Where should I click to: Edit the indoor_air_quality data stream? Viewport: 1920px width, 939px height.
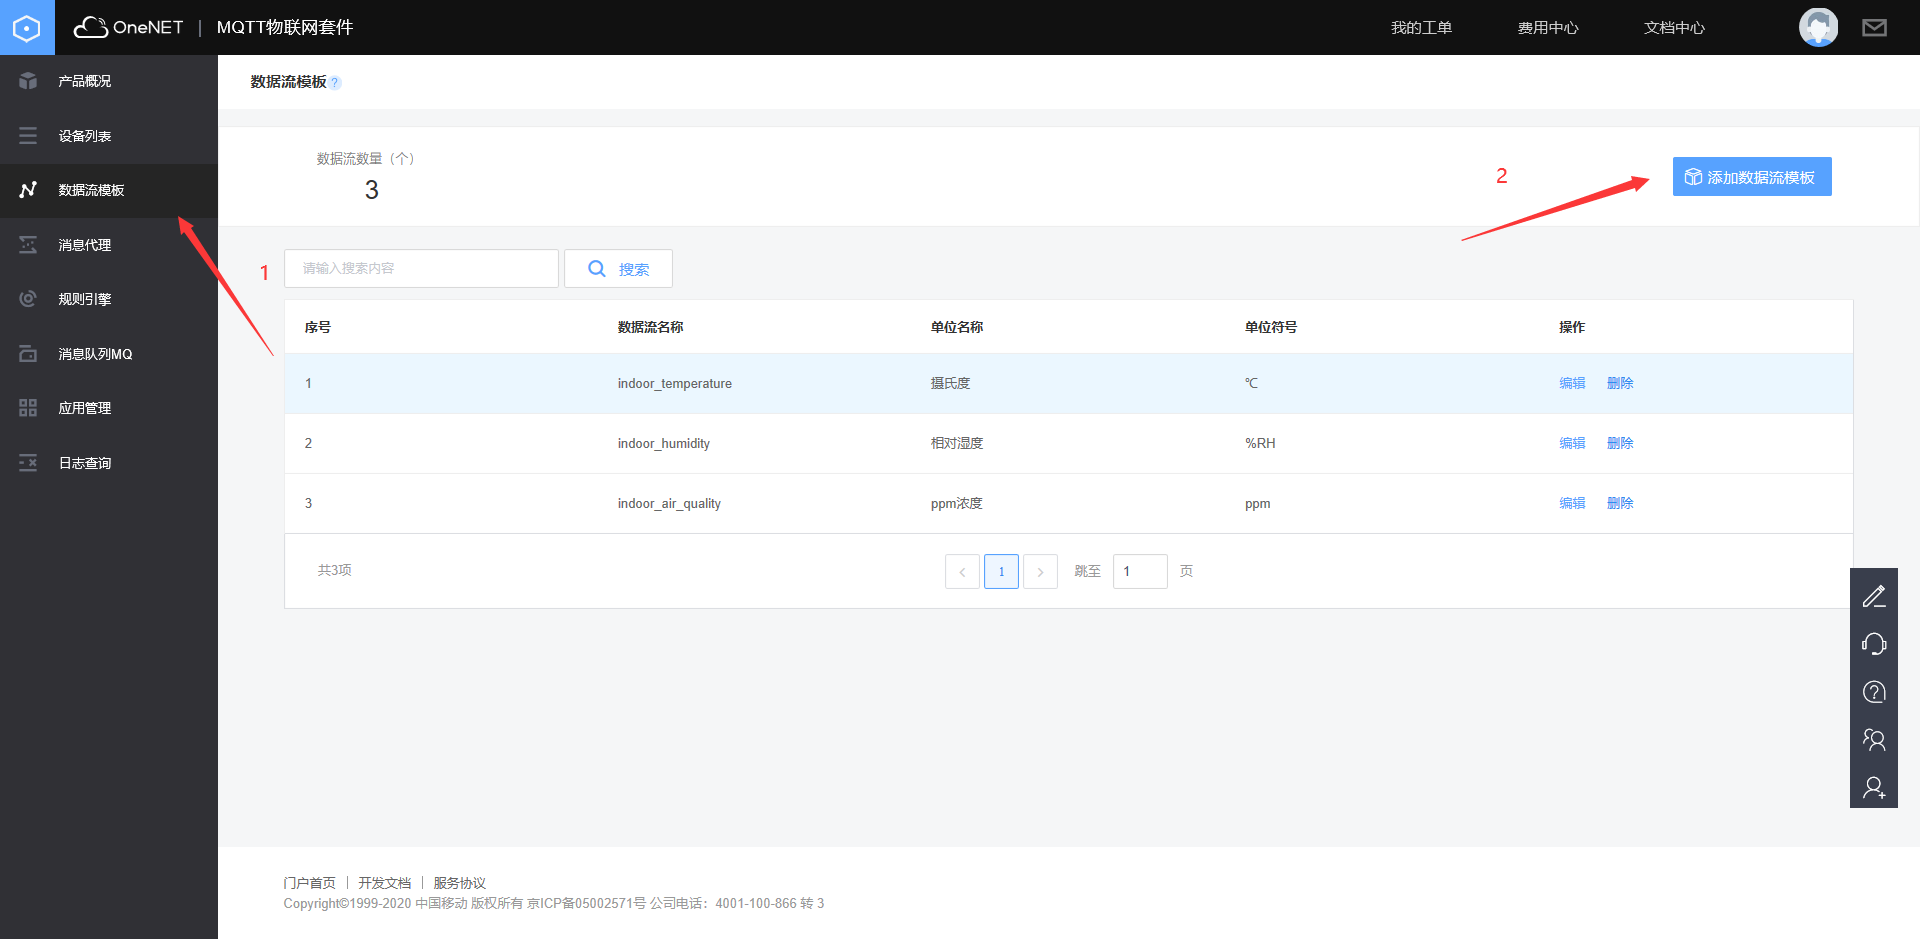coord(1572,504)
